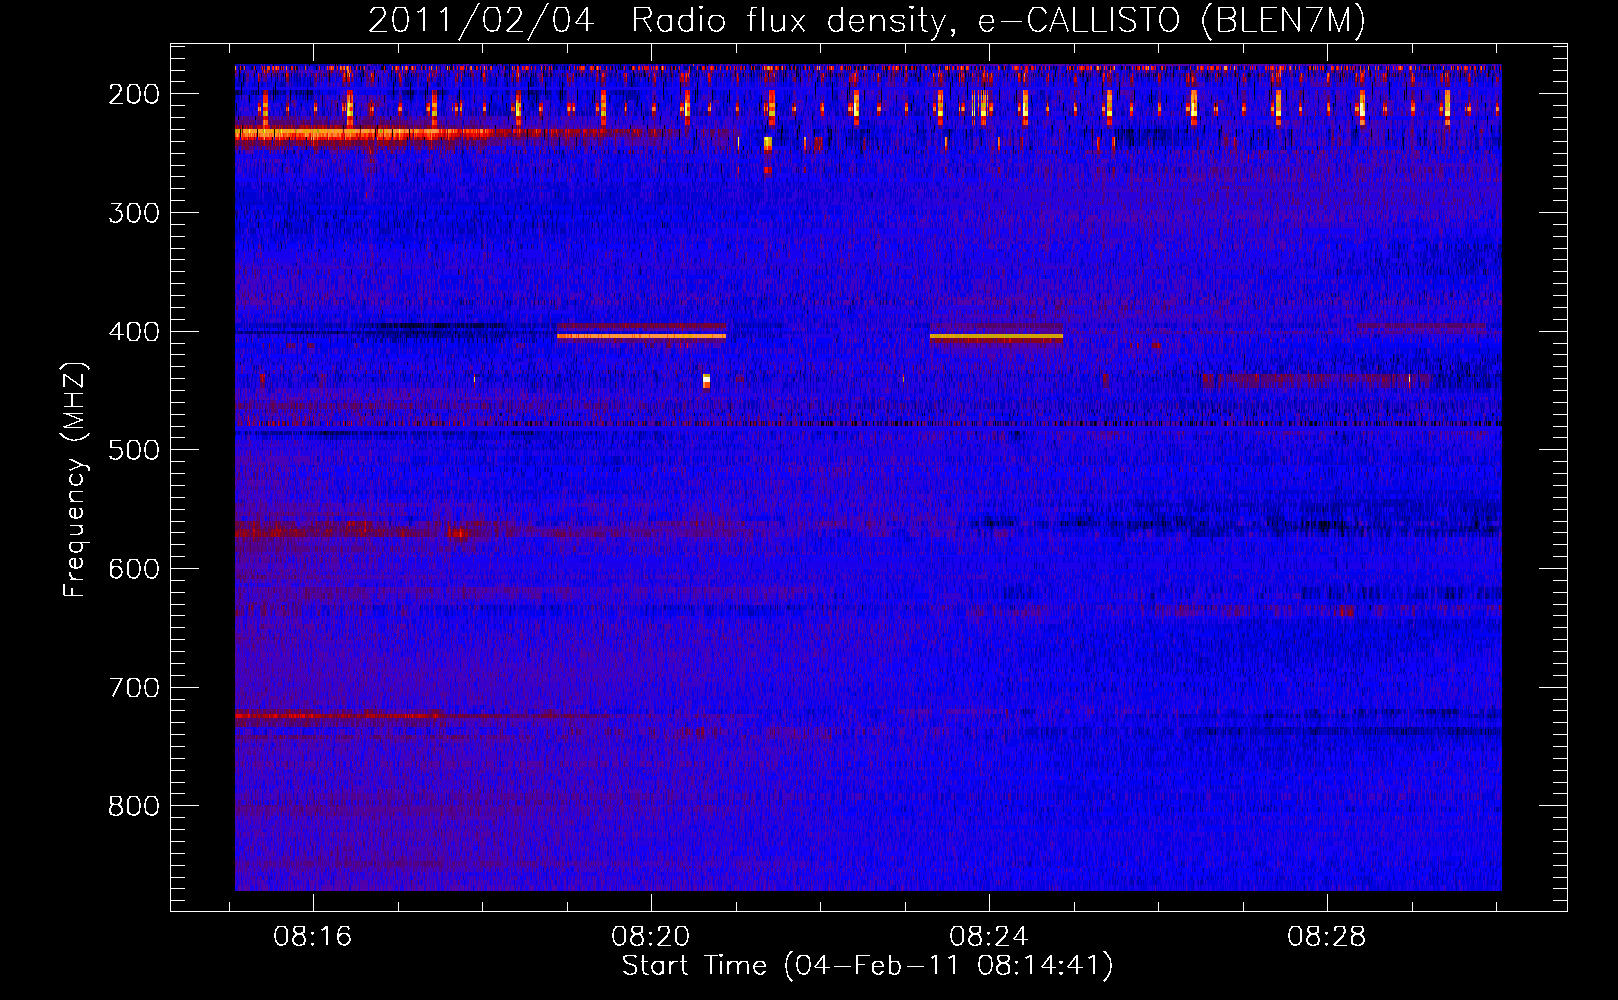Click the 'Start Time (04-Feb-11 08:14:41)' label
The width and height of the screenshot is (1618, 1000).
pos(867,965)
